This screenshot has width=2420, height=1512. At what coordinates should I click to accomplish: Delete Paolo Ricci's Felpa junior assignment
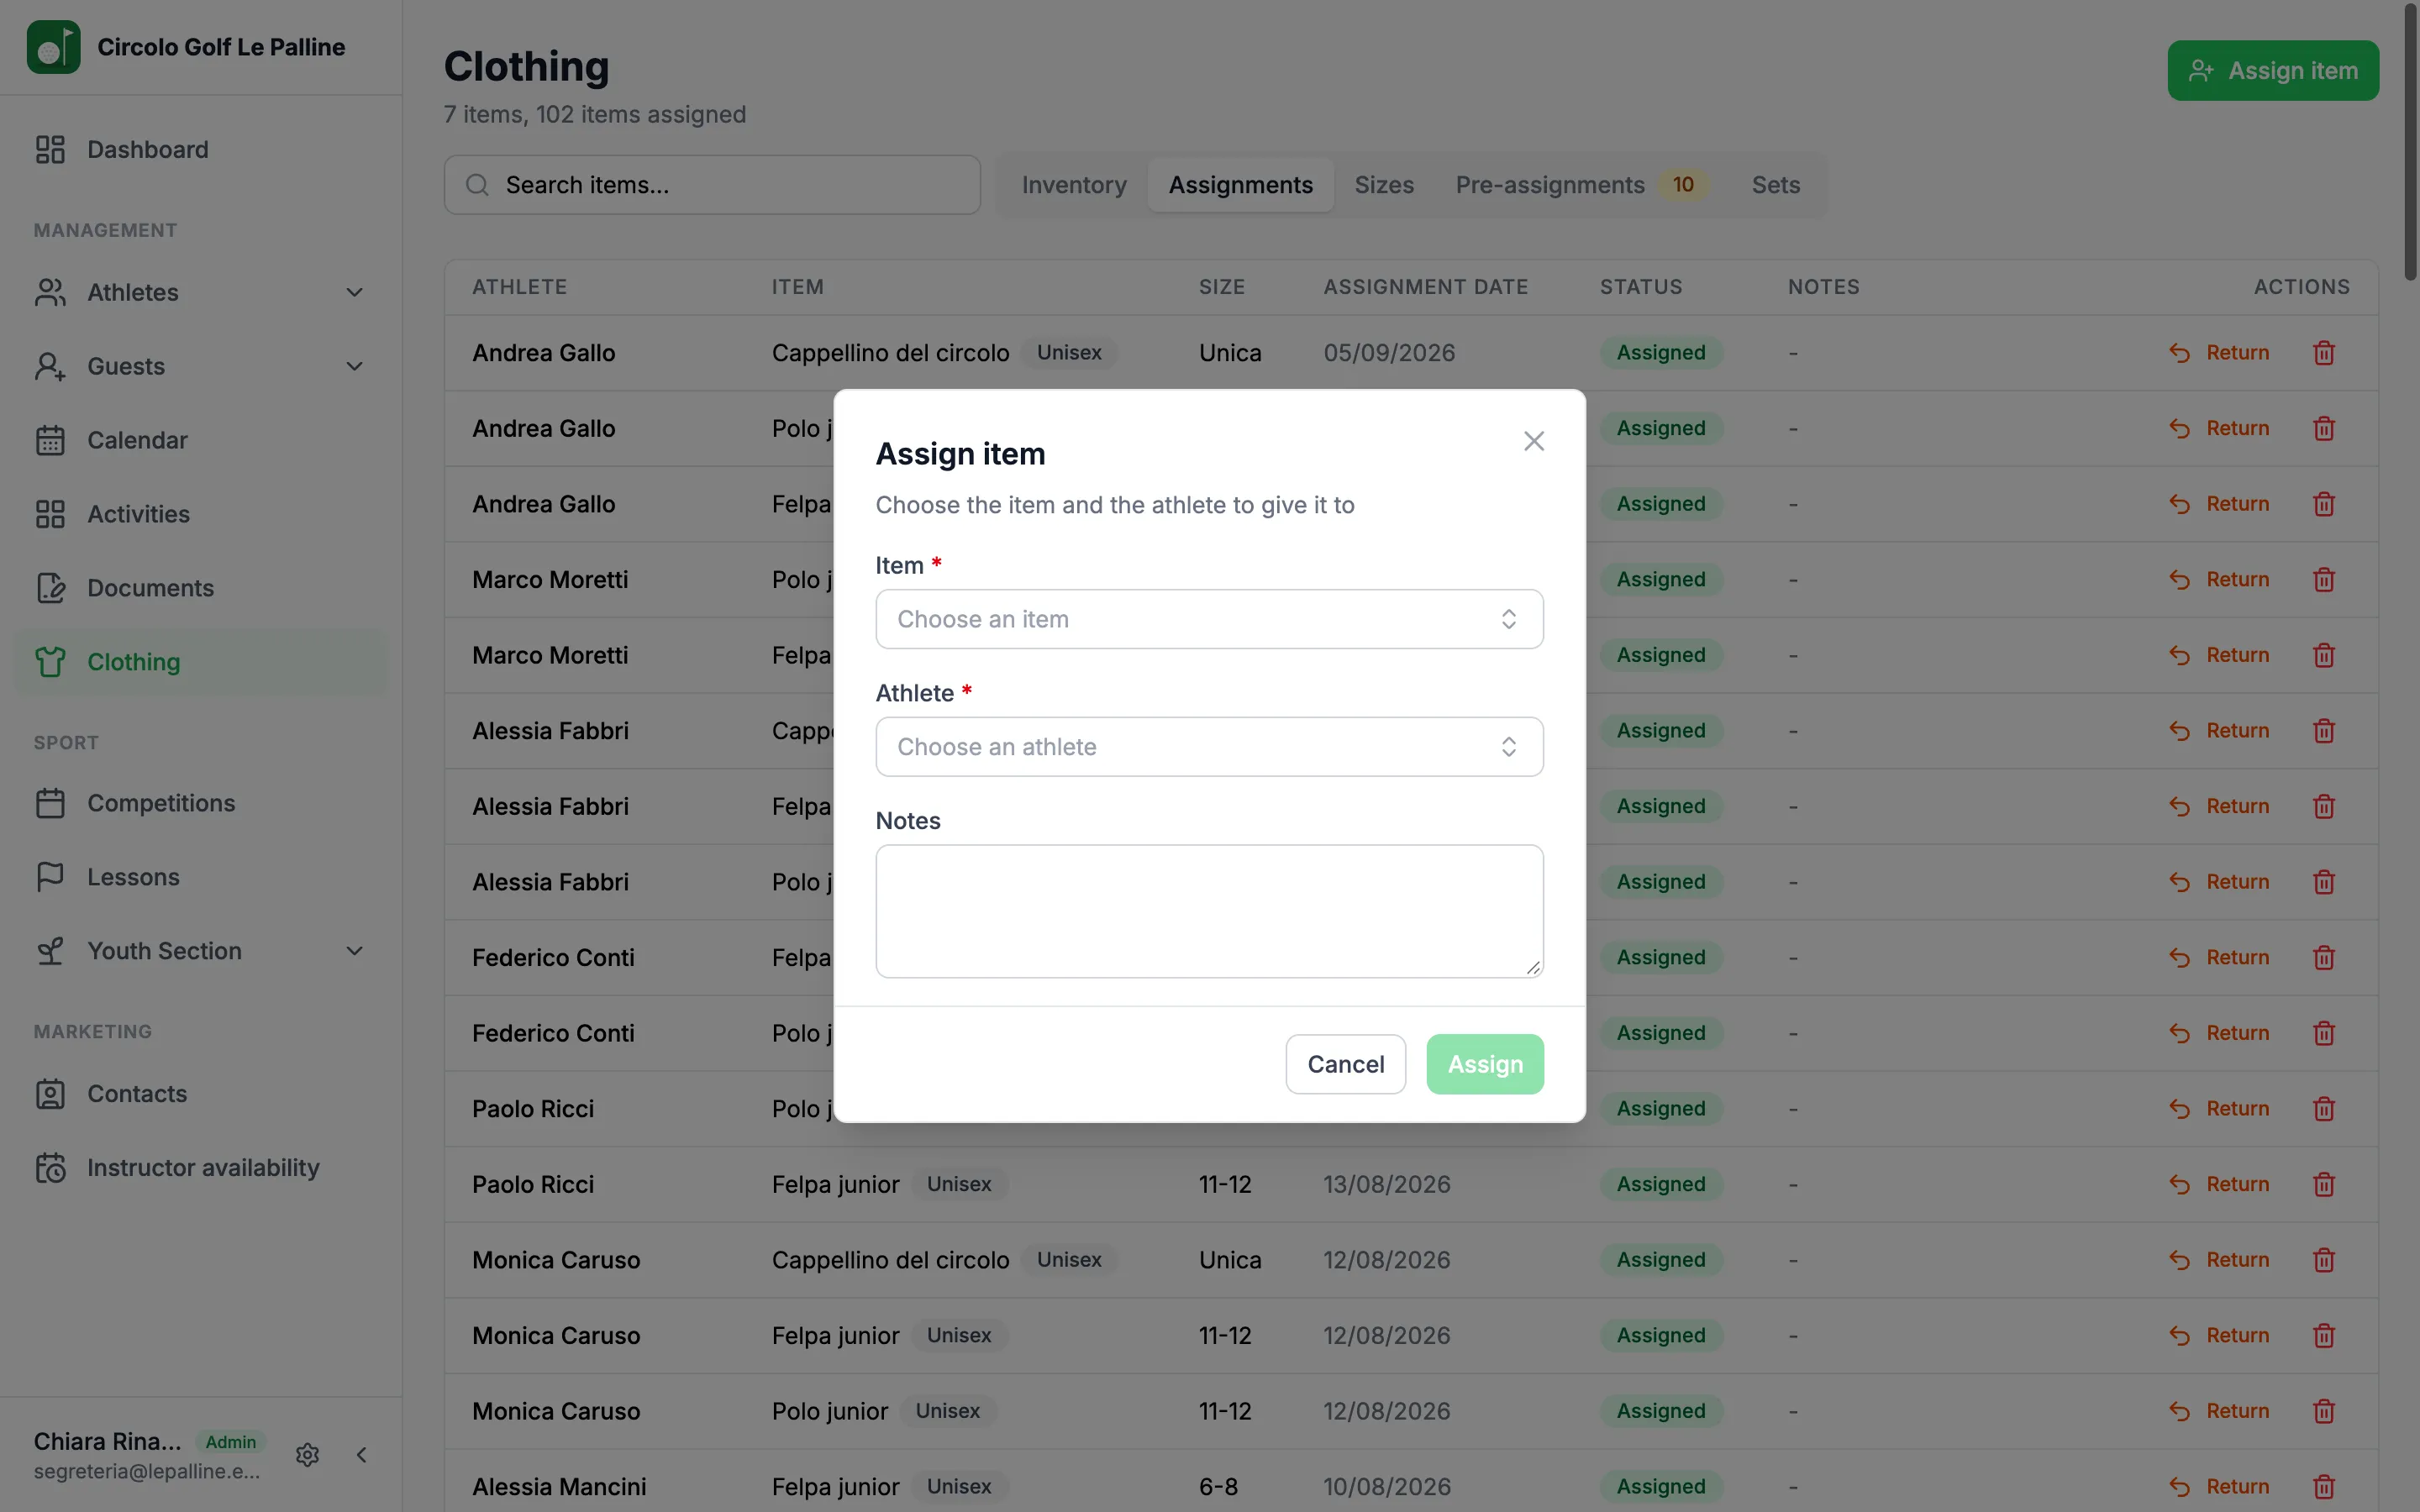coord(2324,1184)
